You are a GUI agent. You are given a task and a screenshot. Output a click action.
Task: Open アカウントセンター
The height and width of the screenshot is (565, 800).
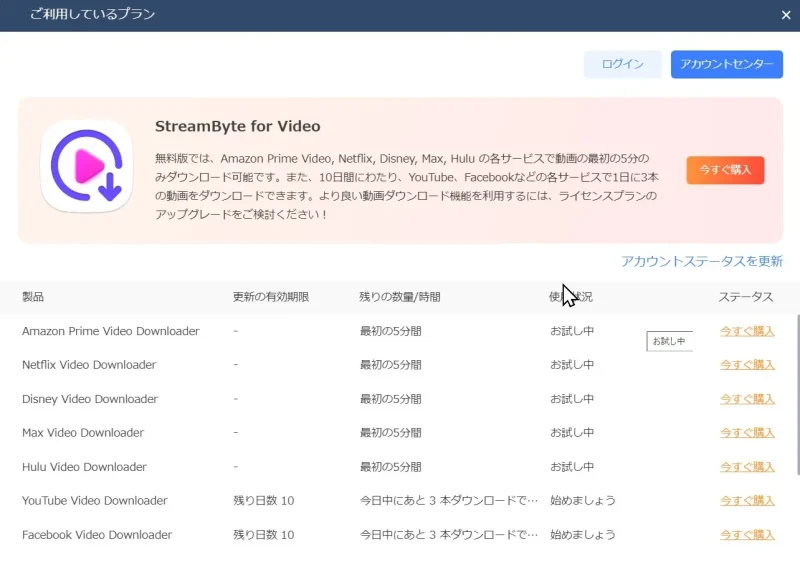(x=727, y=64)
